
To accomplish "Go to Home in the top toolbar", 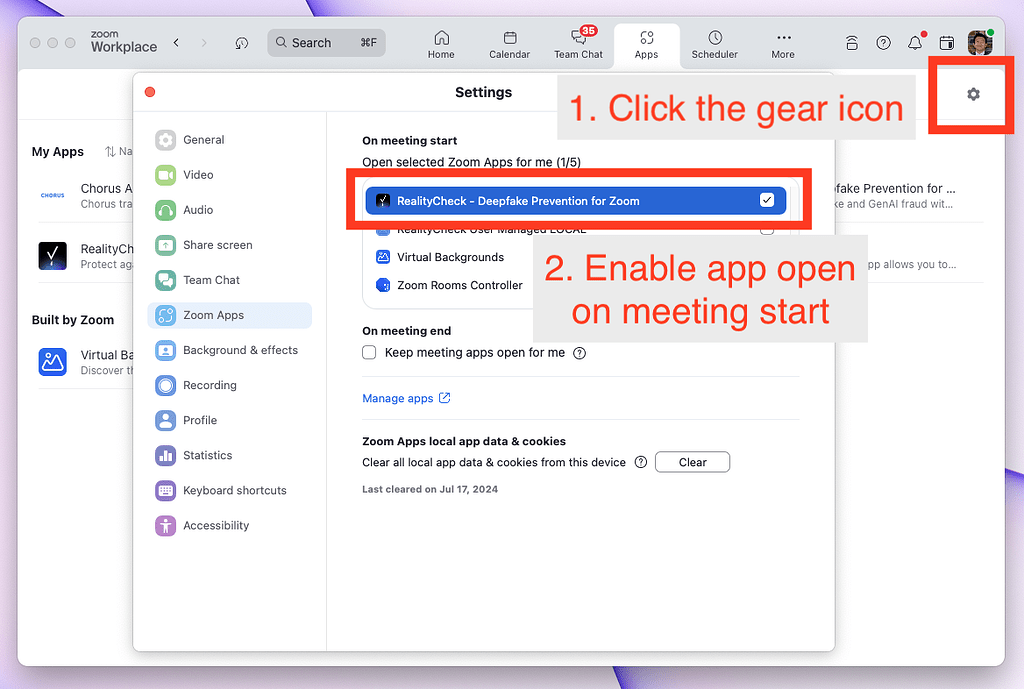I will (x=441, y=44).
